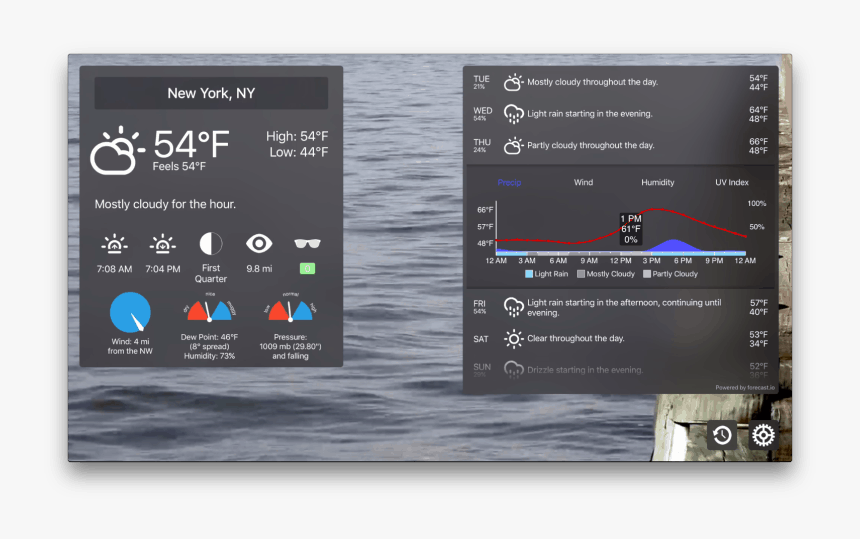This screenshot has height=539, width=860.
Task: Click the blue wind direction compass
Action: coord(130,313)
